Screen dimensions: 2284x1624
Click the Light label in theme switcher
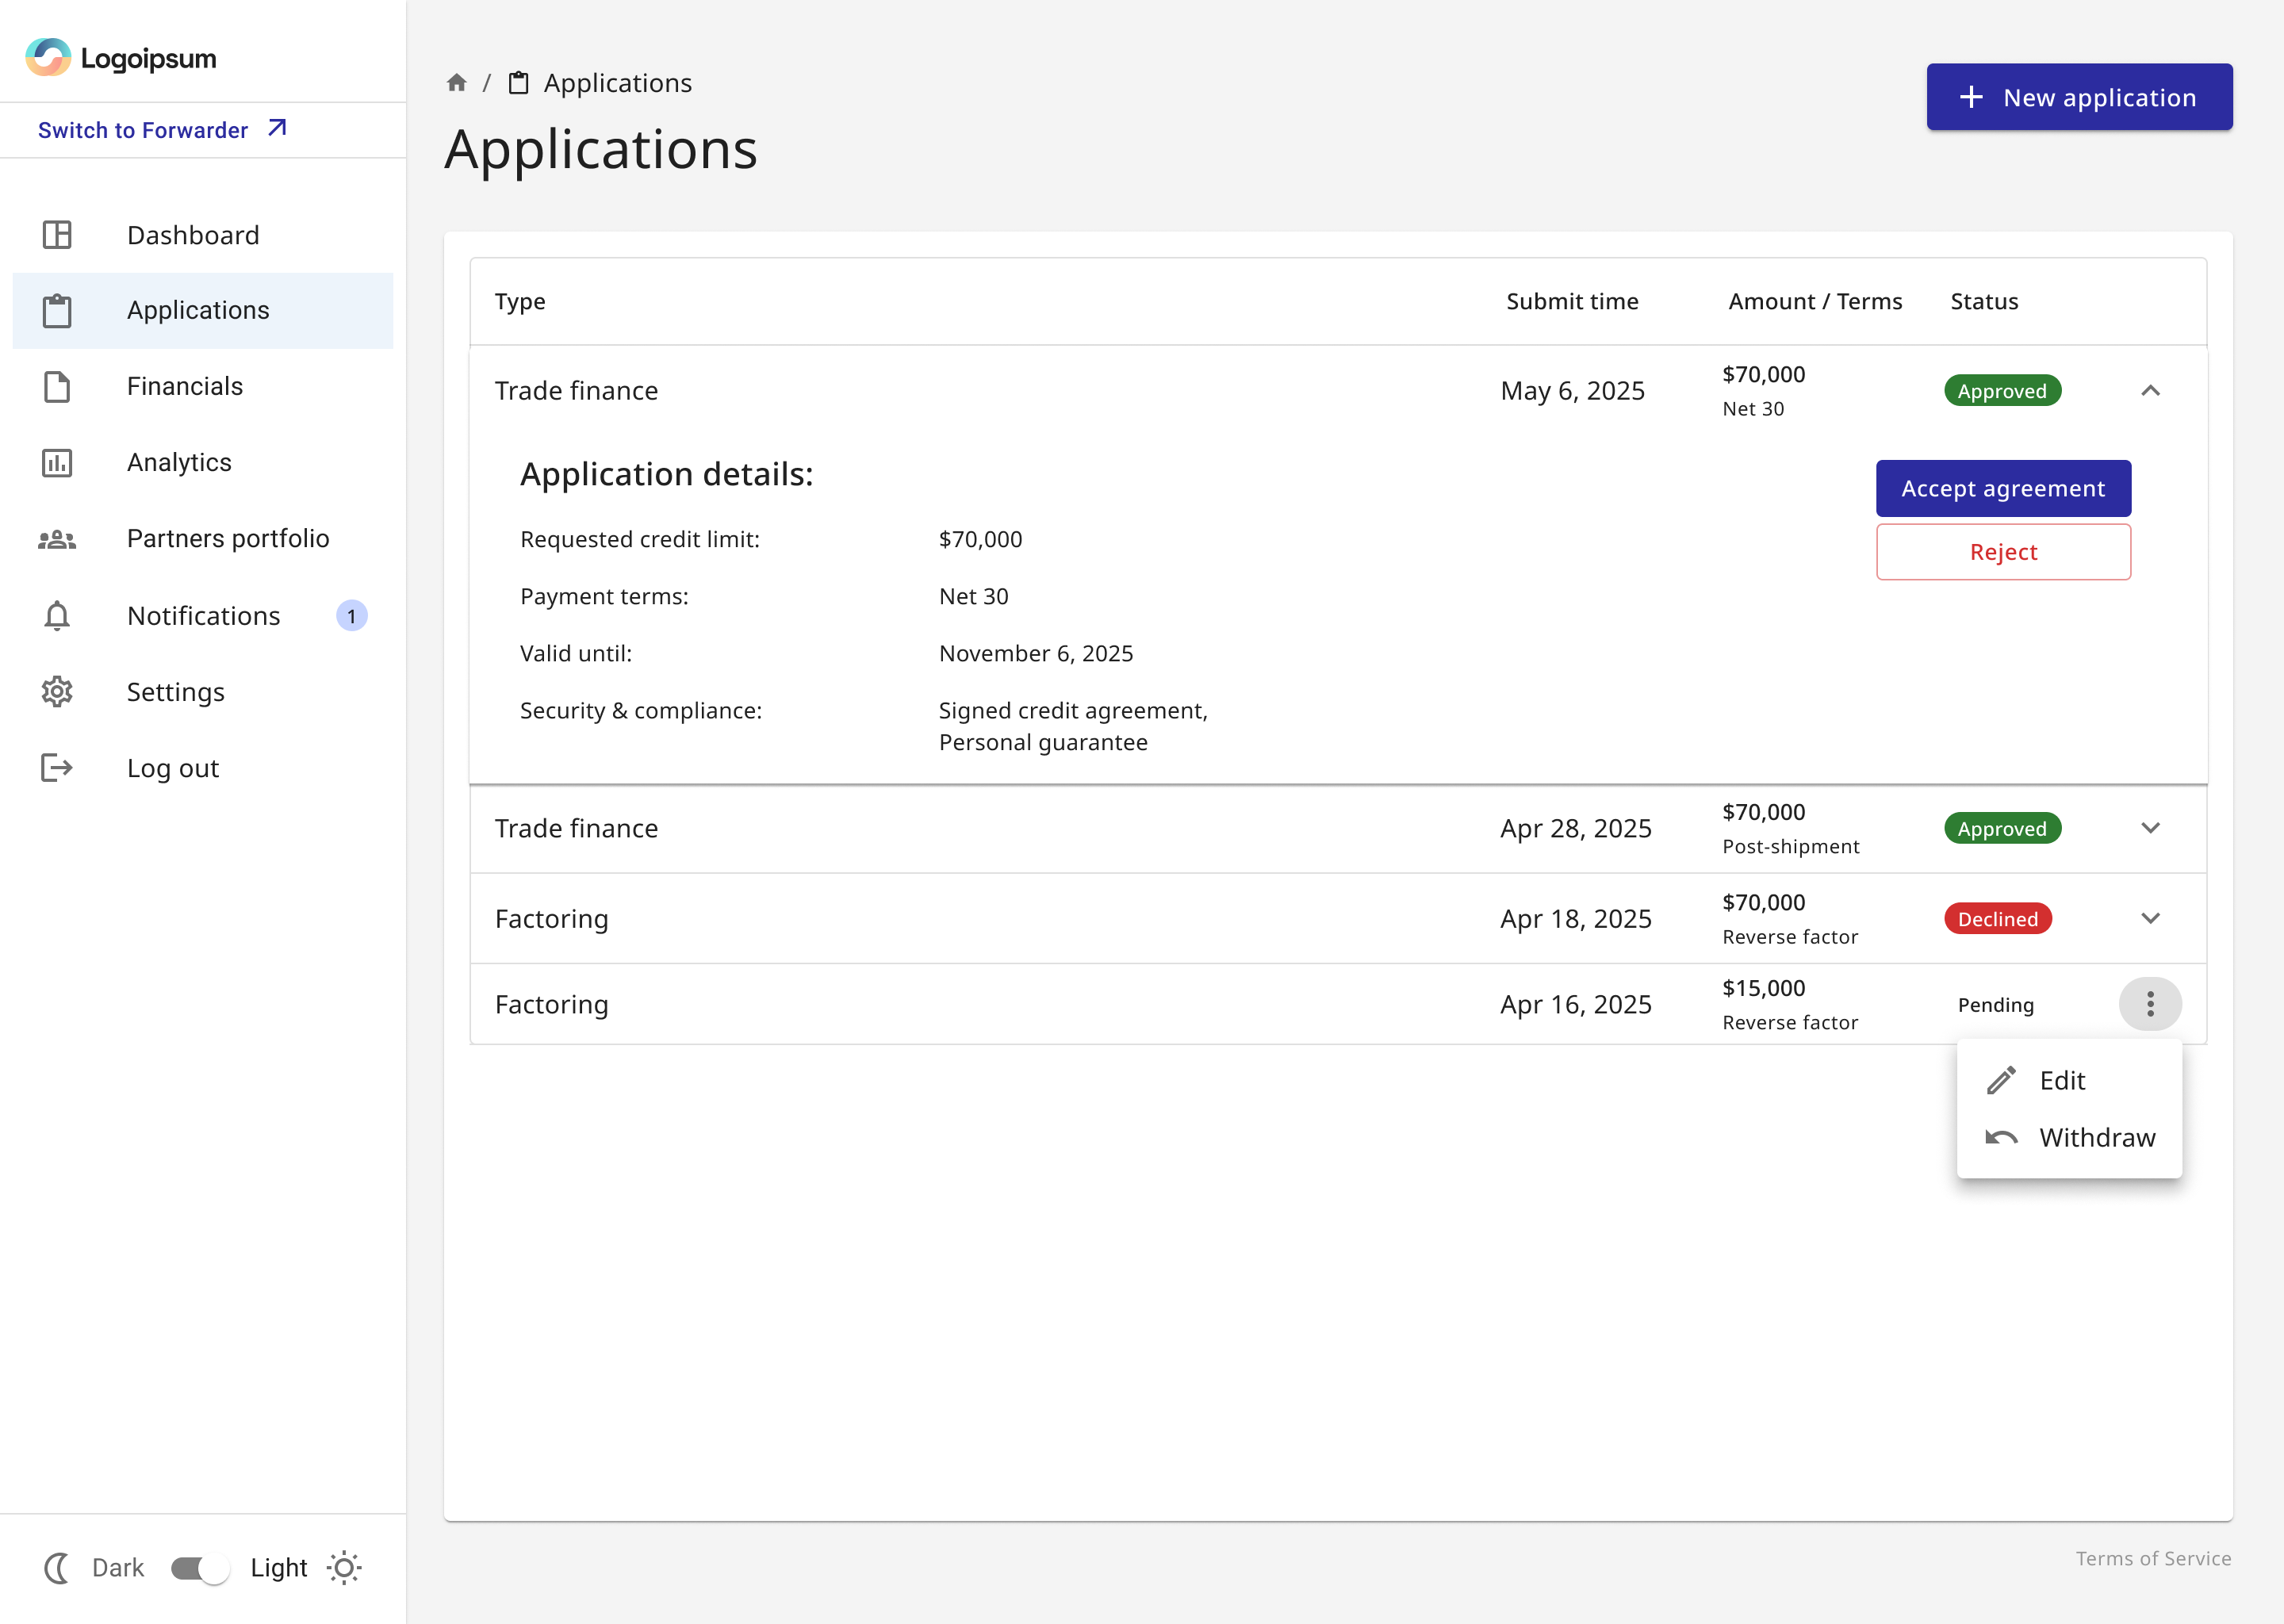coord(278,1568)
